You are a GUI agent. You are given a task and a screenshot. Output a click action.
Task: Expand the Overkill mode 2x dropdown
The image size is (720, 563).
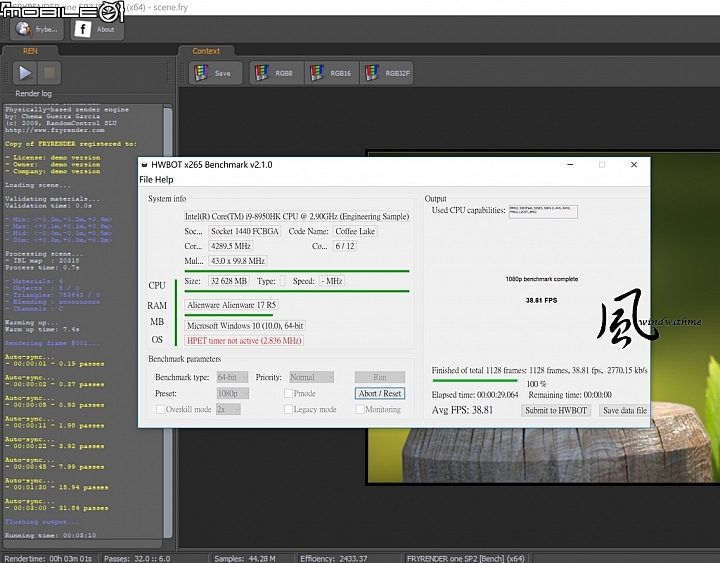click(x=228, y=409)
